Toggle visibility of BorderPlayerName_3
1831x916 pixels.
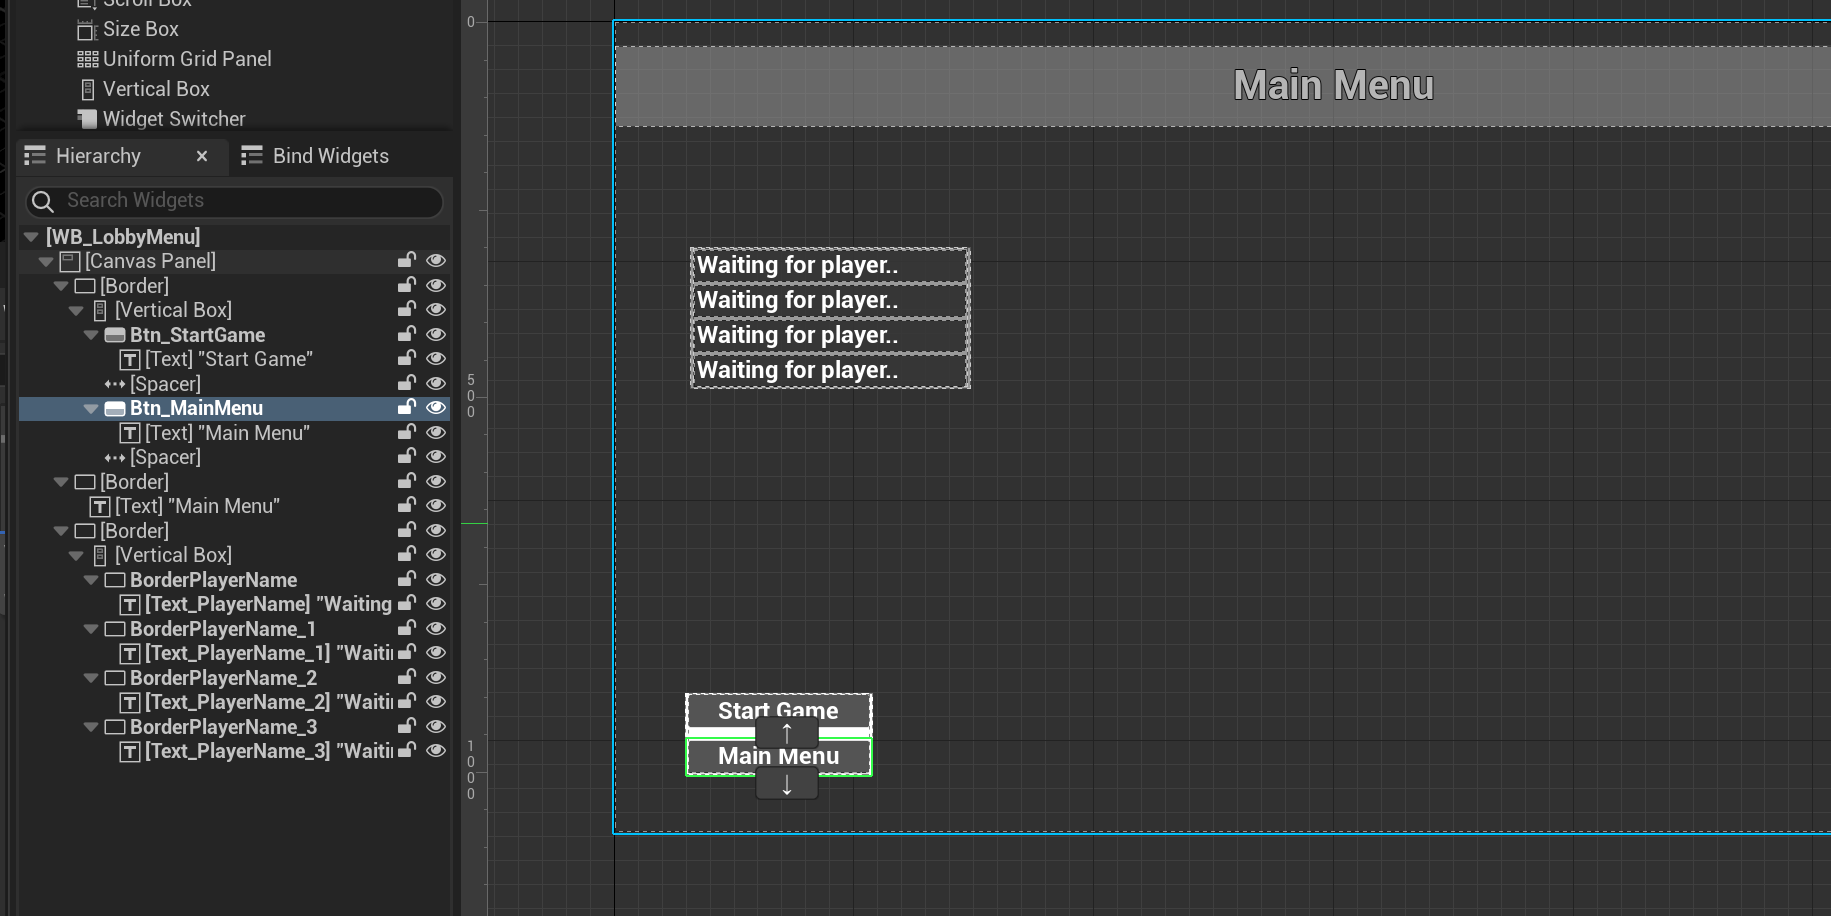tap(436, 727)
